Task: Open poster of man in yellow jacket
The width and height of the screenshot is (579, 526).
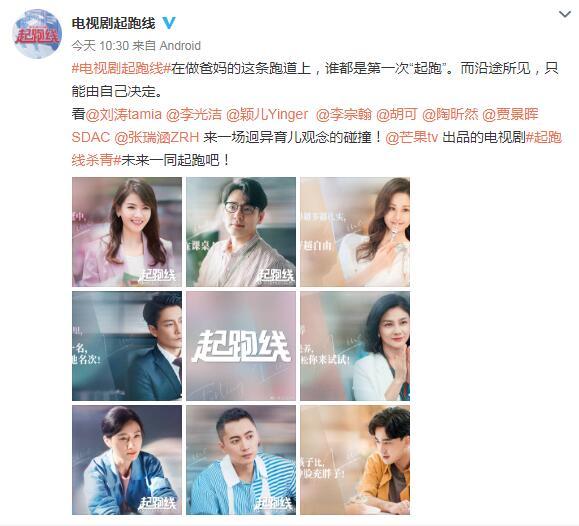Action: click(355, 460)
